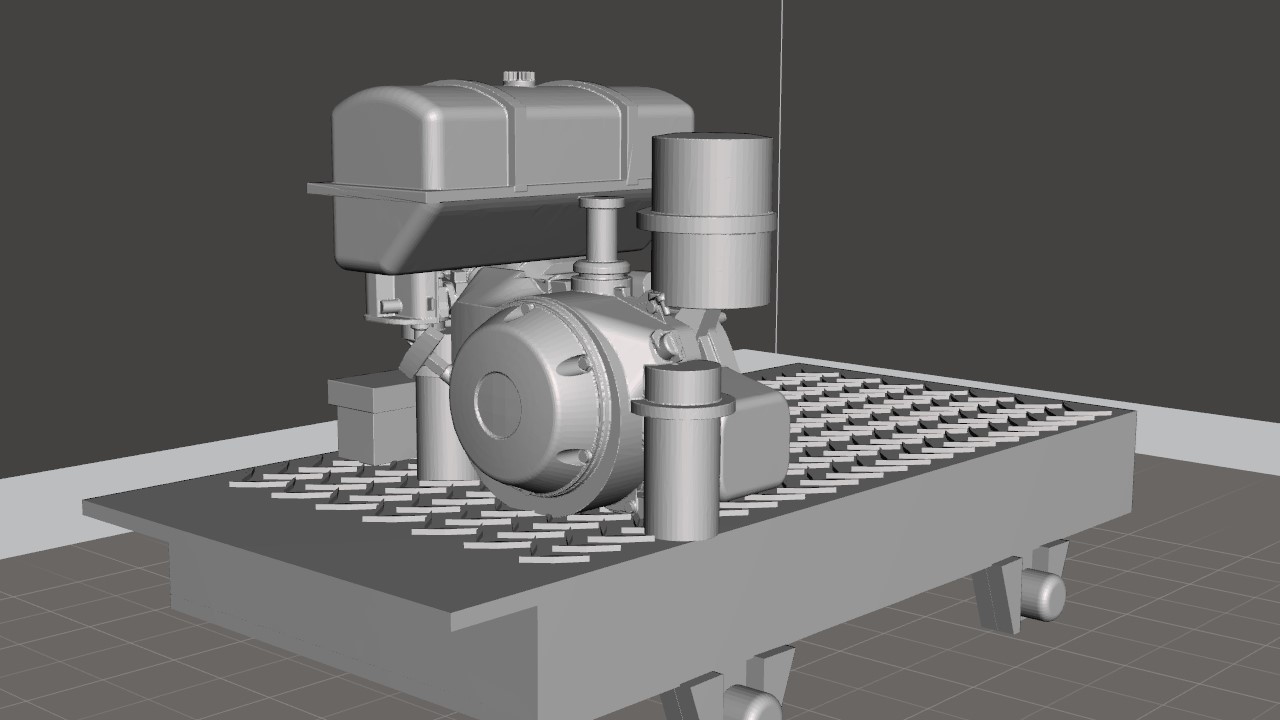Select the large air filter canister

[712, 220]
